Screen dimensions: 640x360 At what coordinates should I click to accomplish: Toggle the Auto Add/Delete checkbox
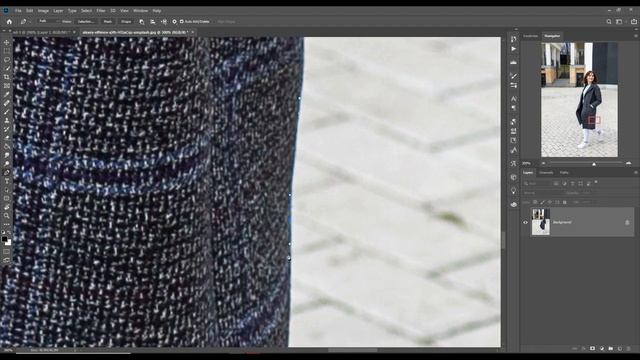(x=181, y=22)
